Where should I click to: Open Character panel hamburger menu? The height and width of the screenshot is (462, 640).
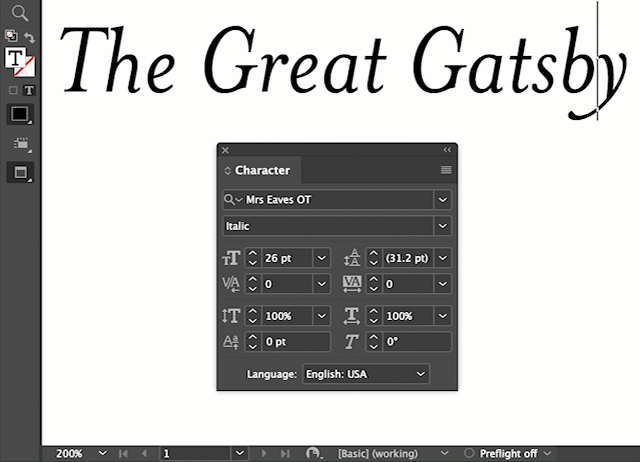click(446, 170)
